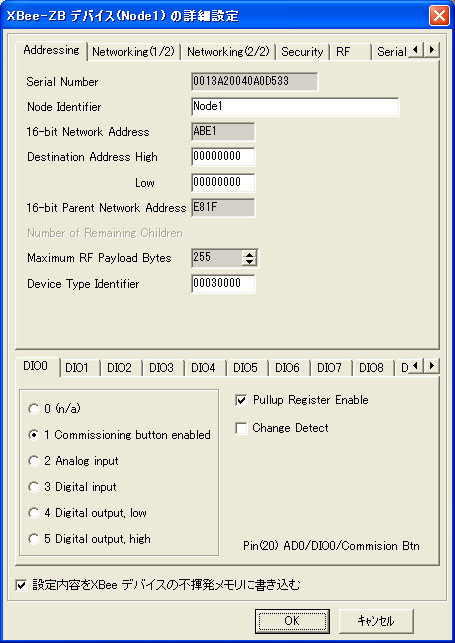Open the Networking(2/2) tab

point(228,52)
